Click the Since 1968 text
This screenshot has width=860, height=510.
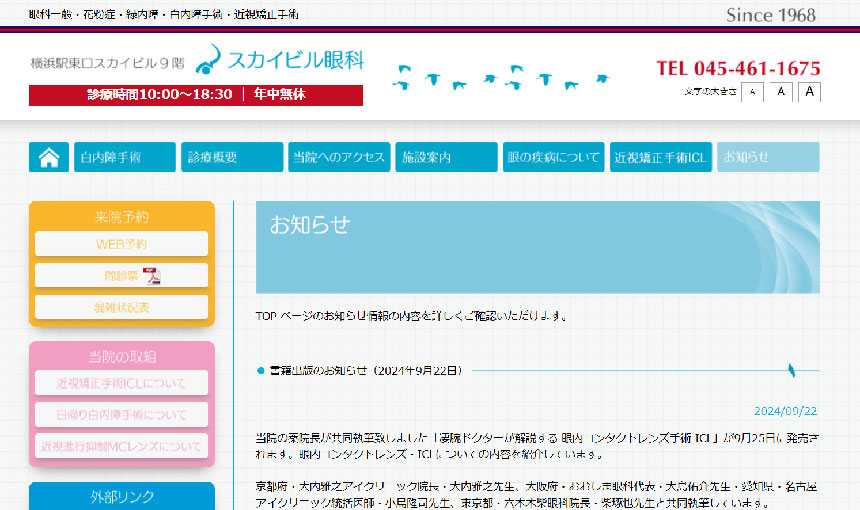tap(771, 15)
